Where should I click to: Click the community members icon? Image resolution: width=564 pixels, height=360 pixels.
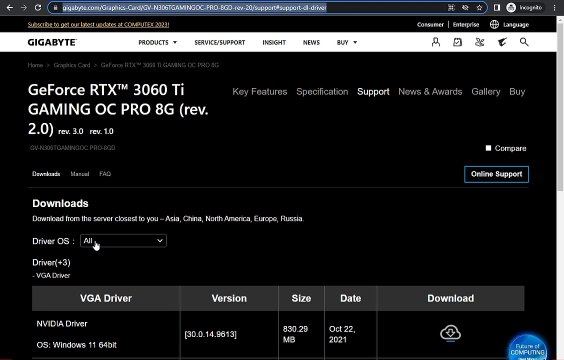[x=479, y=42]
